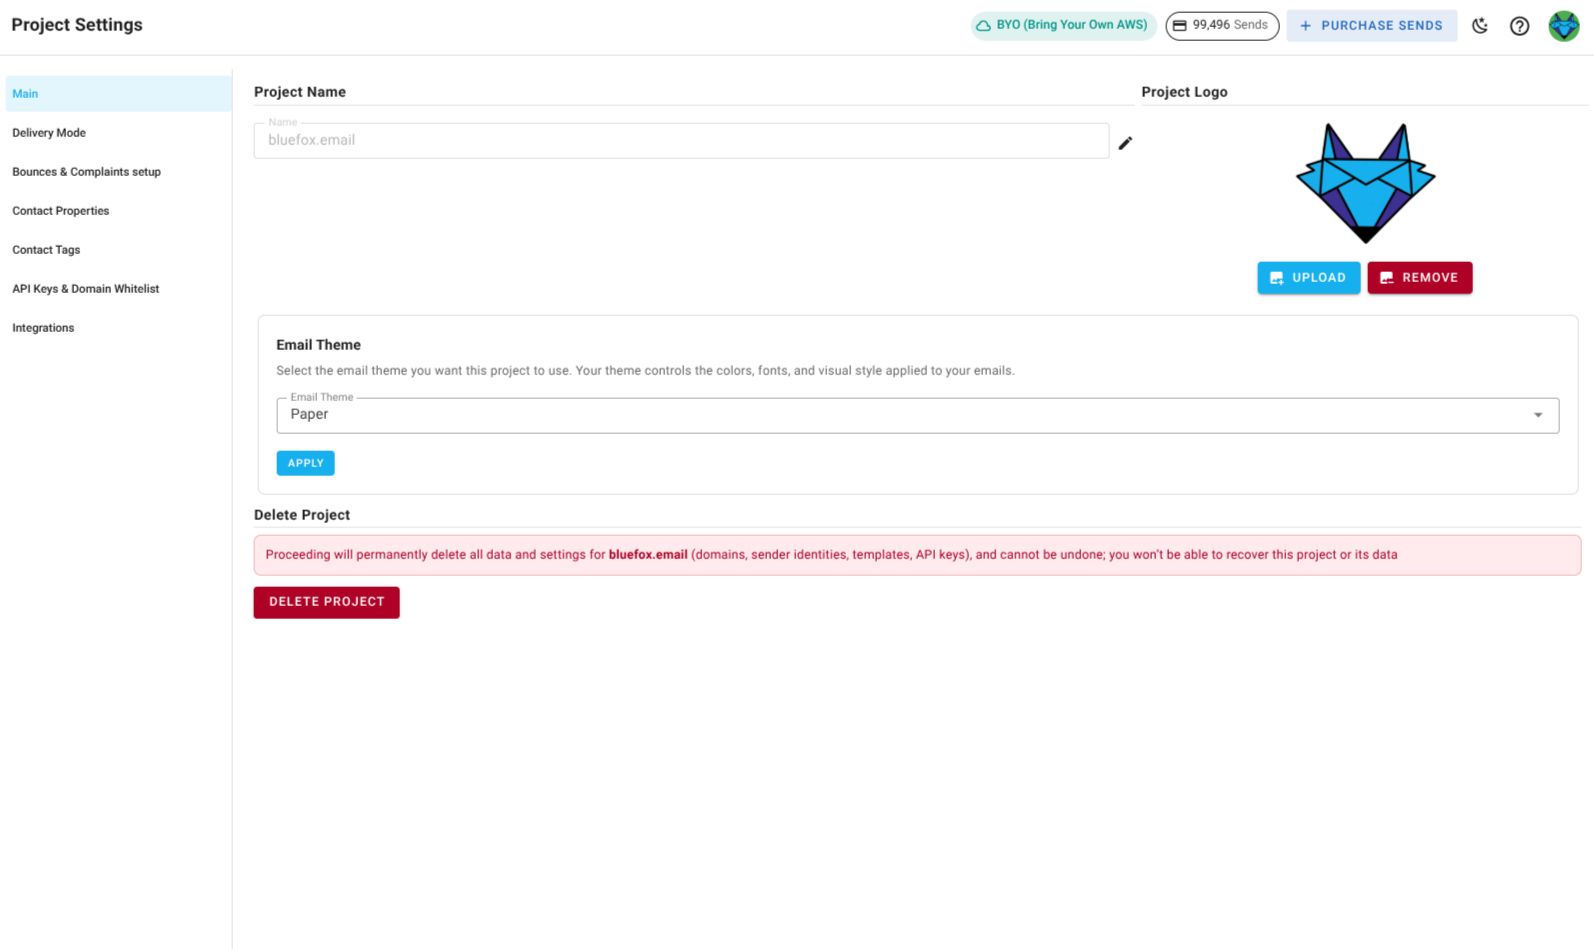Screen dimensions: 1594x949
Task: Click the theme description text
Action: click(x=645, y=371)
